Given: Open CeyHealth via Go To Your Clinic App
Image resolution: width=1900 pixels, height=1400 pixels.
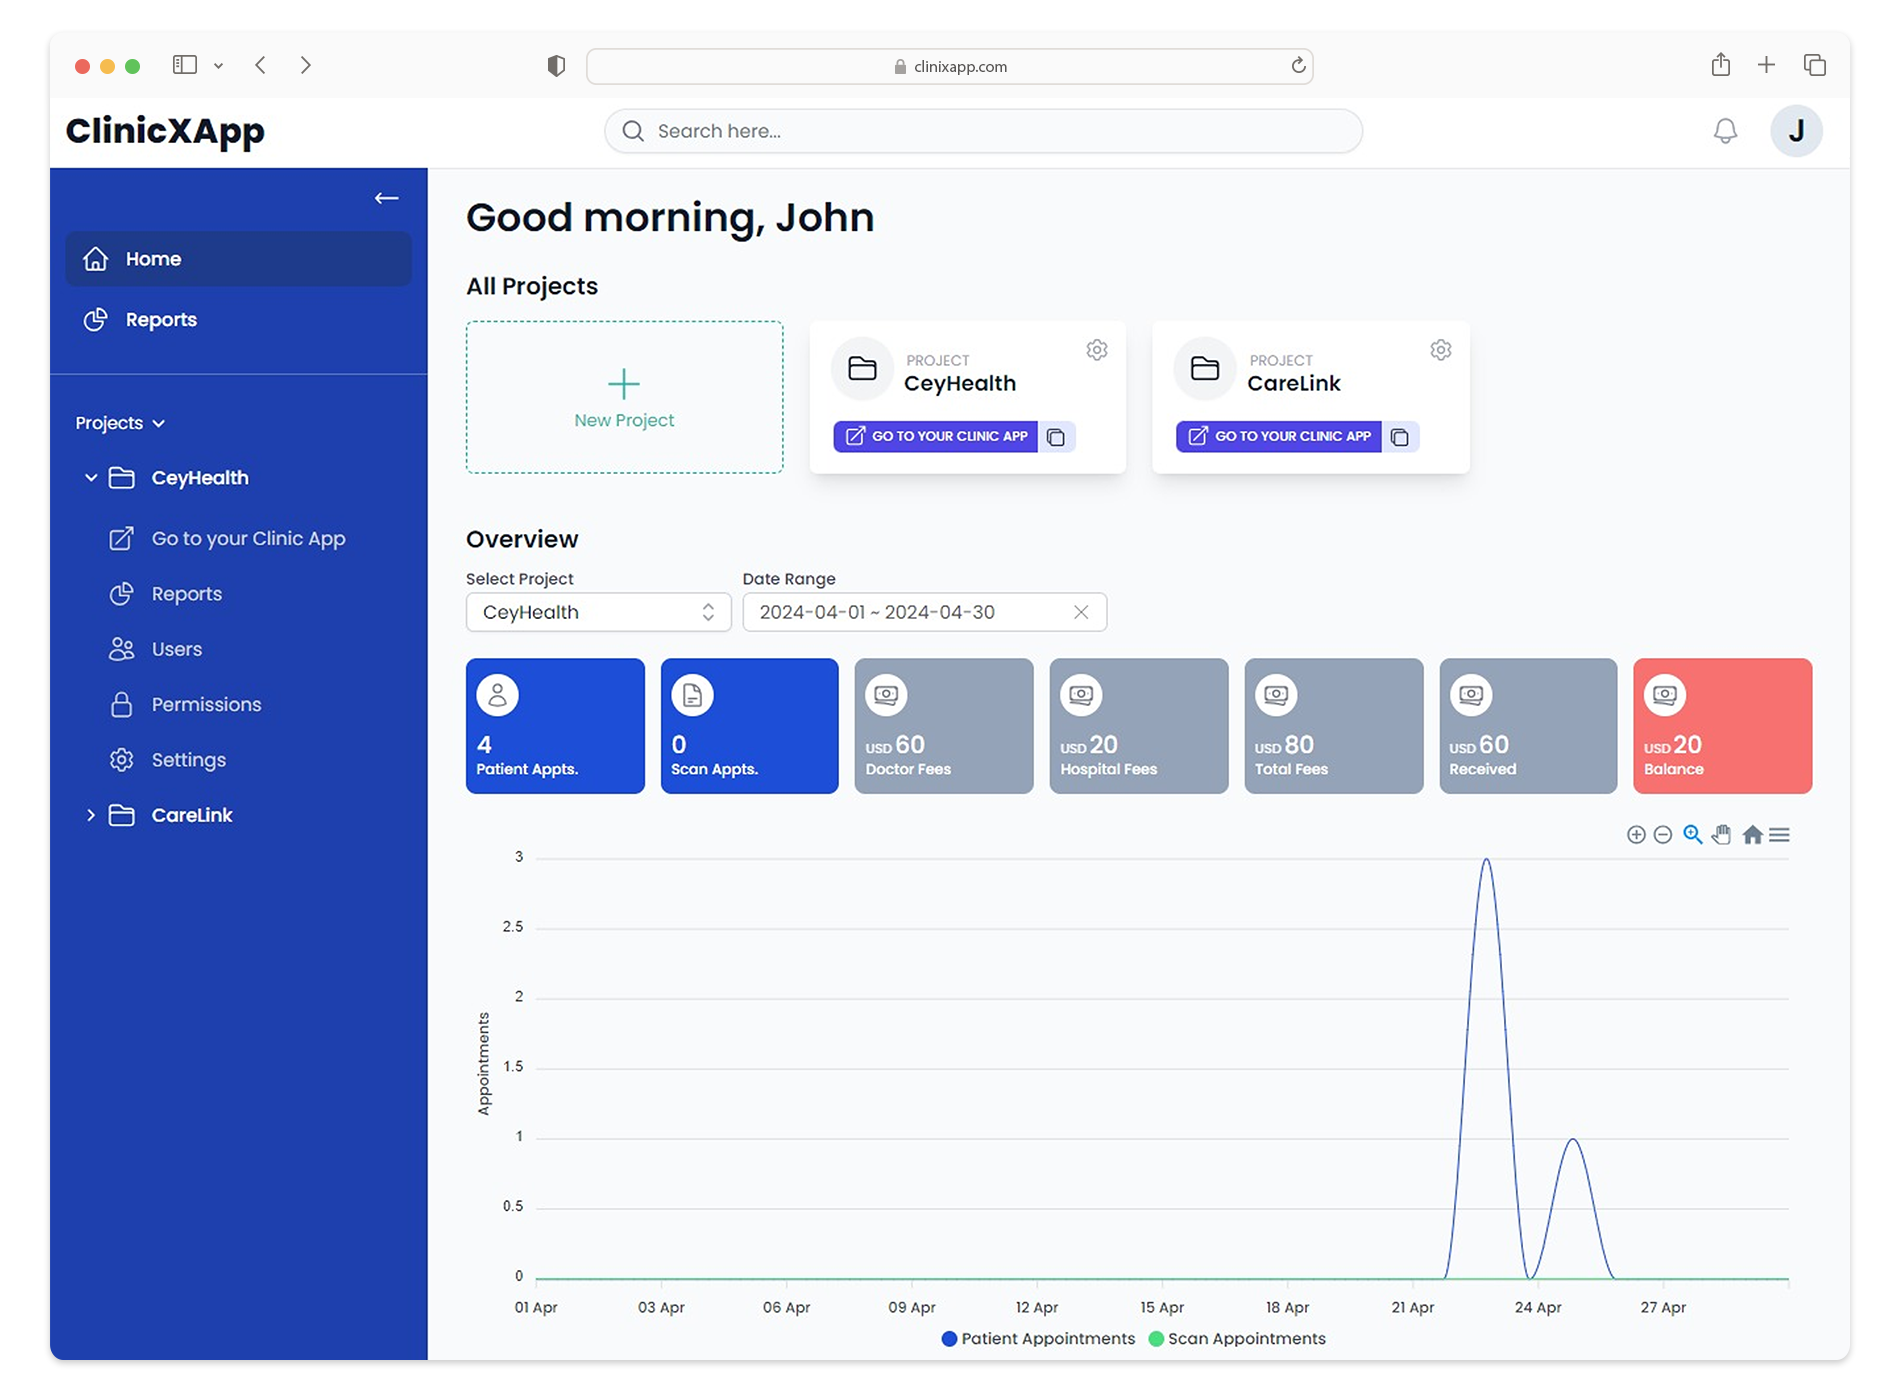Looking at the screenshot, I should coord(938,436).
